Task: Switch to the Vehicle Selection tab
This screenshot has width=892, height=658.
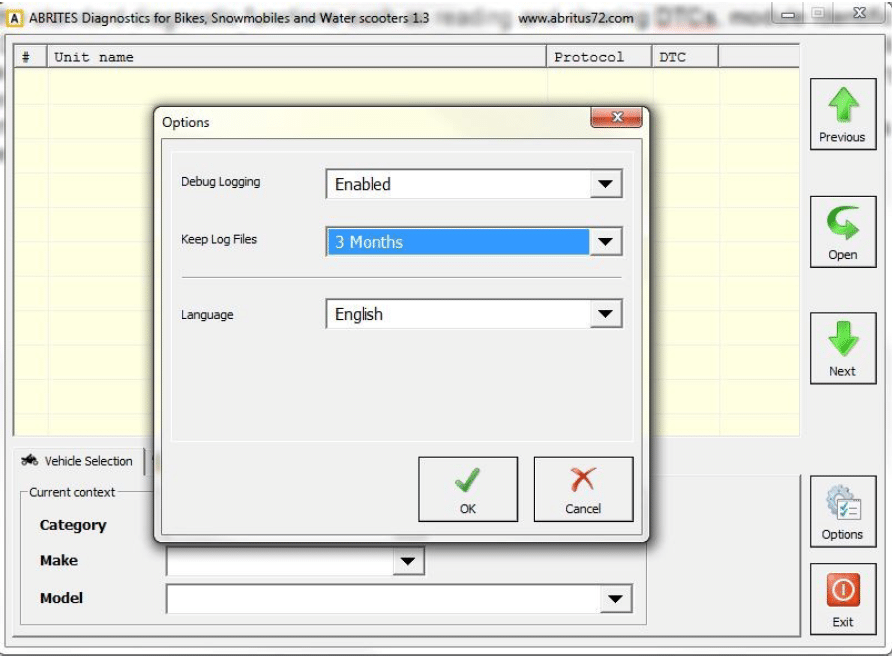Action: coord(78,461)
